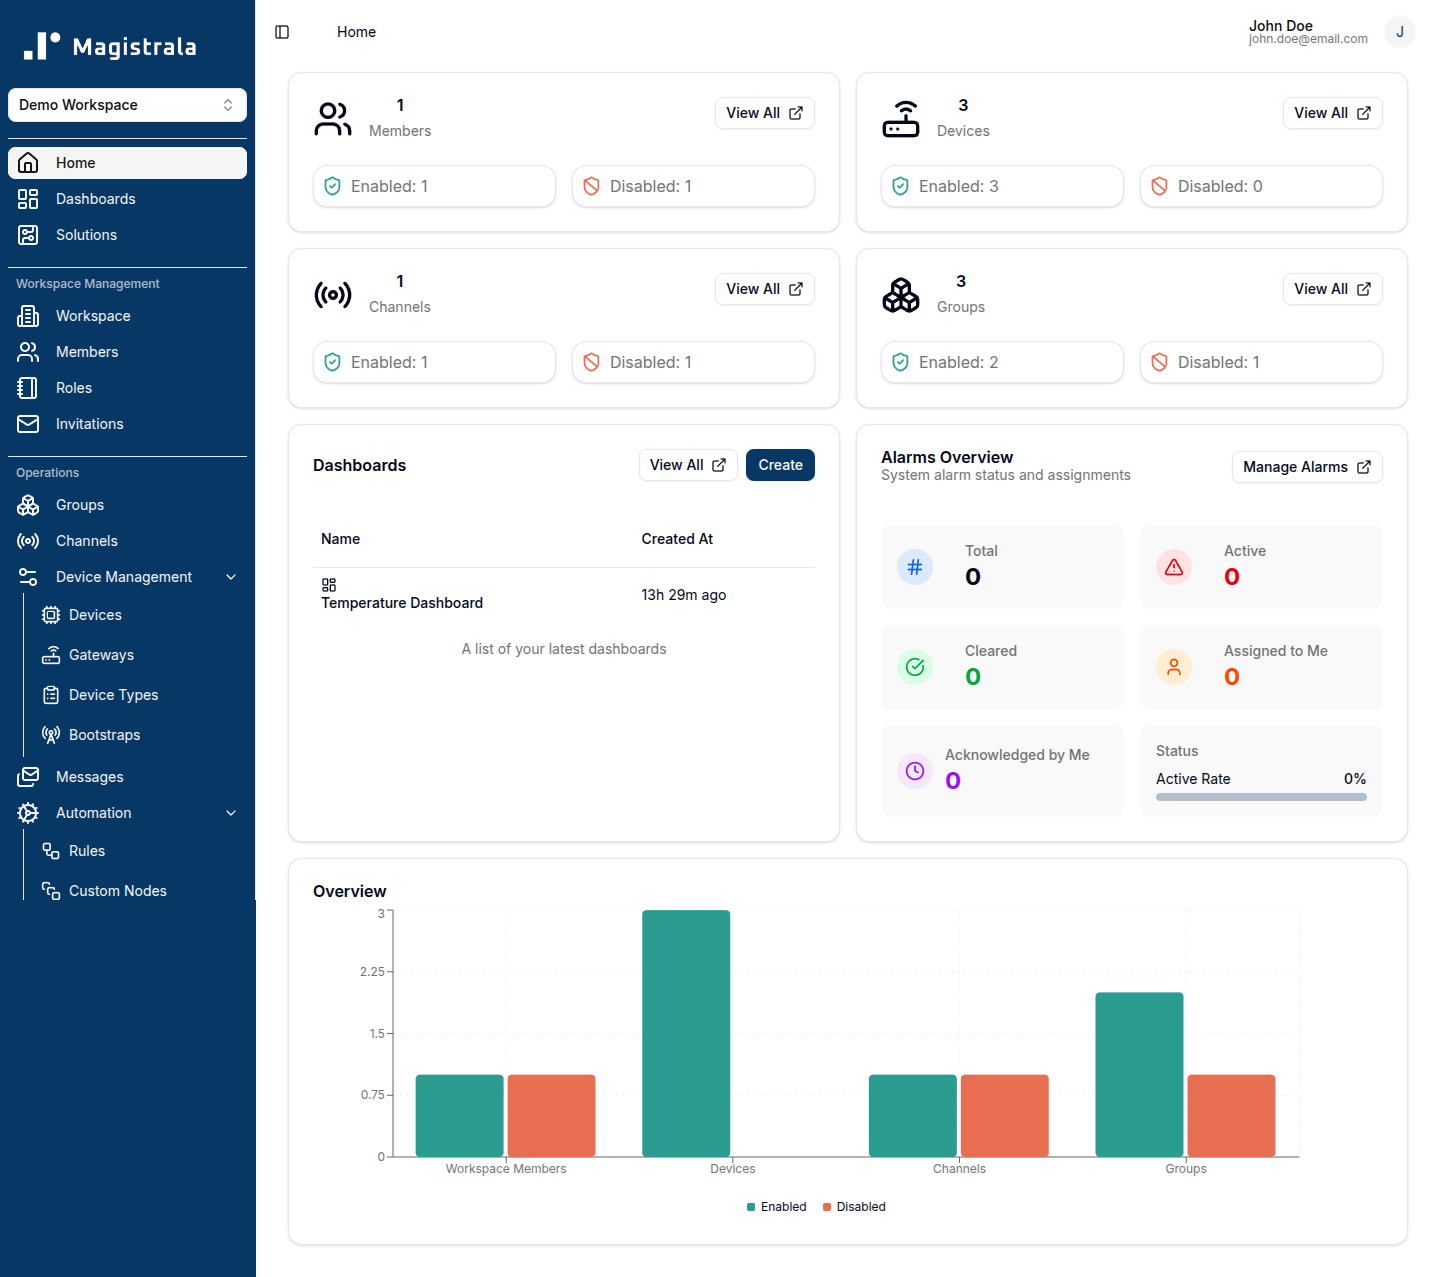Viewport: 1440px width, 1277px height.
Task: Go to Dashboards in the sidebar
Action: (x=127, y=199)
